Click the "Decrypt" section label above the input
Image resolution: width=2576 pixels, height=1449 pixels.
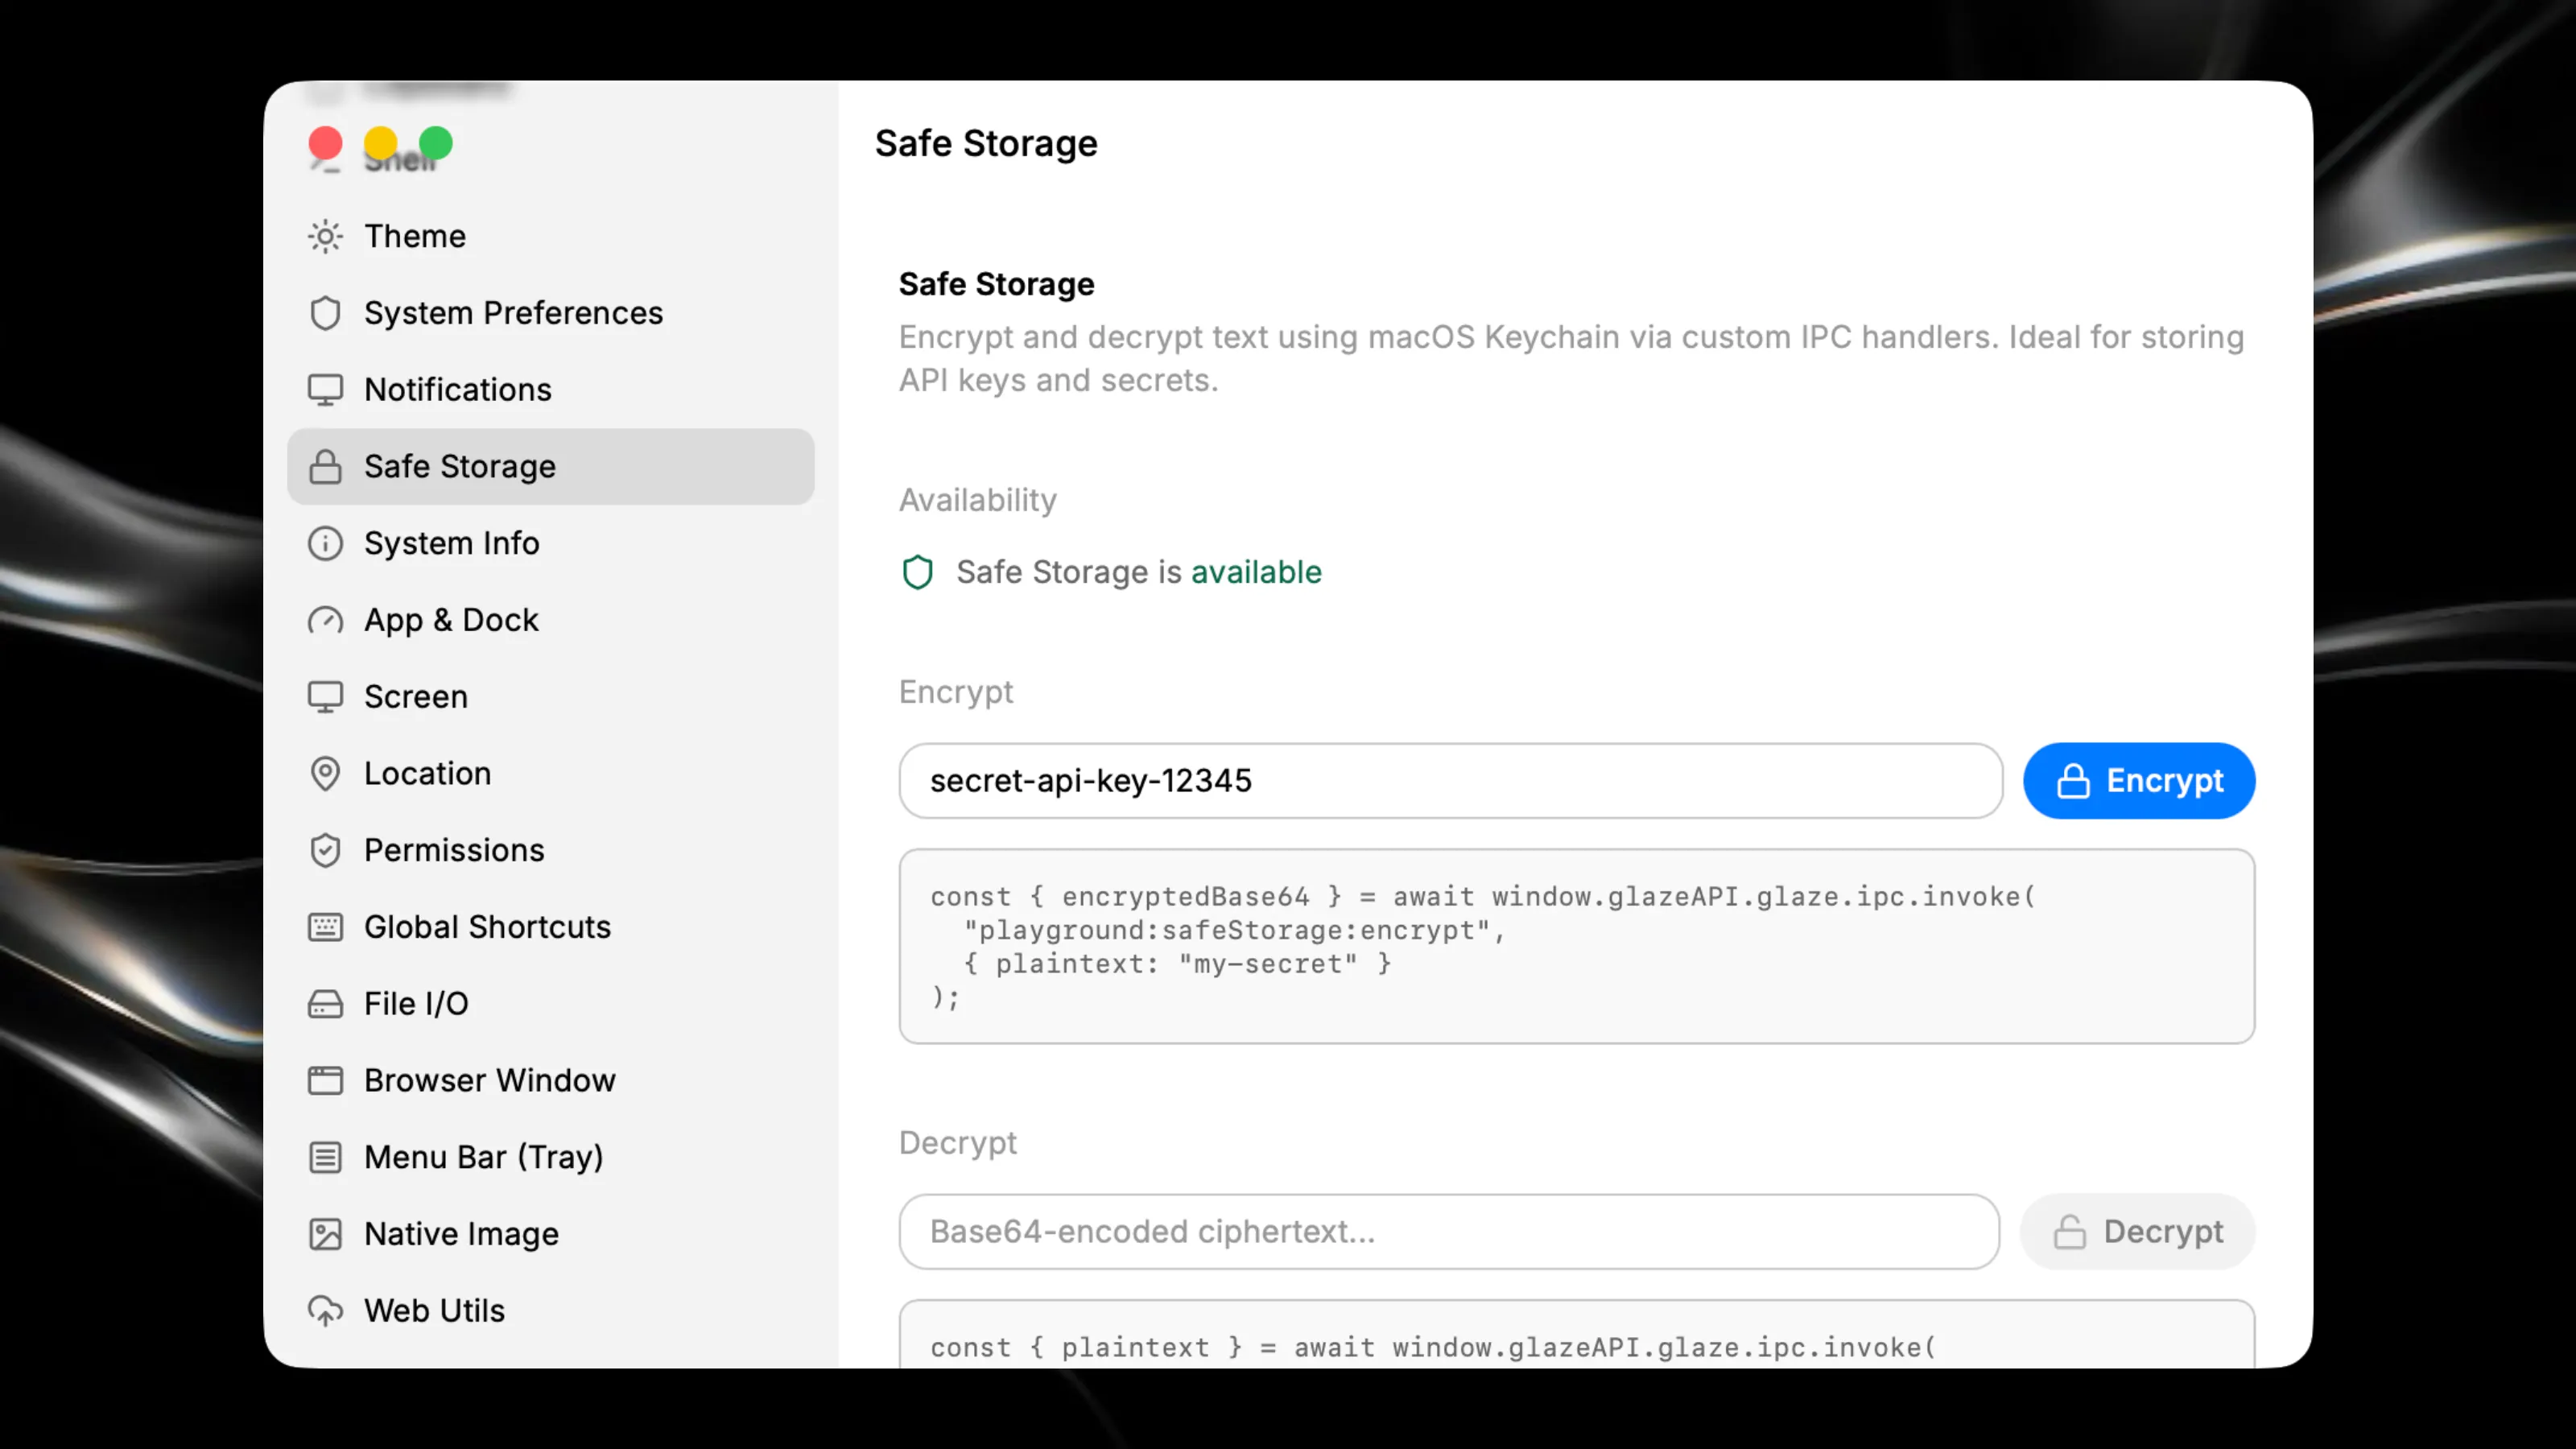pyautogui.click(x=958, y=1143)
